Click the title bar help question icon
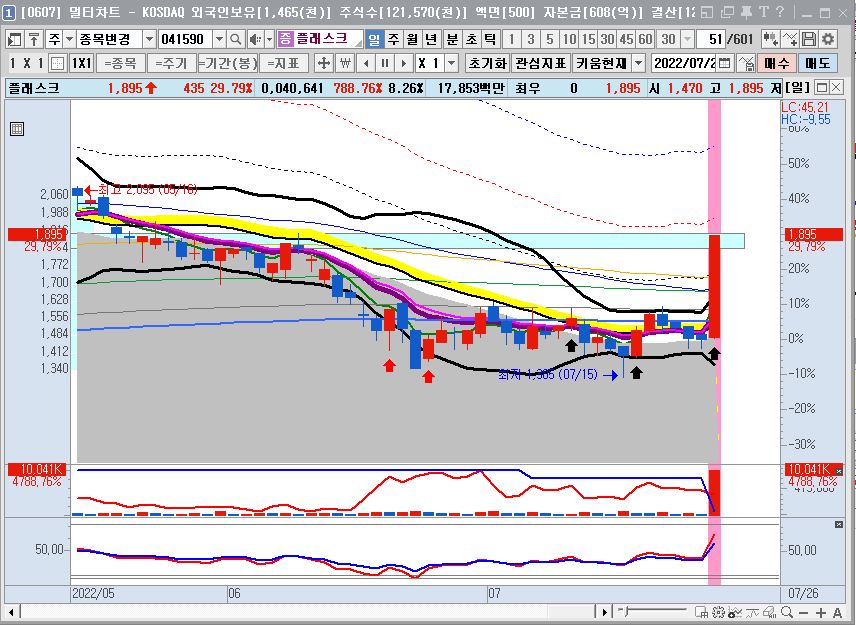 [780, 11]
